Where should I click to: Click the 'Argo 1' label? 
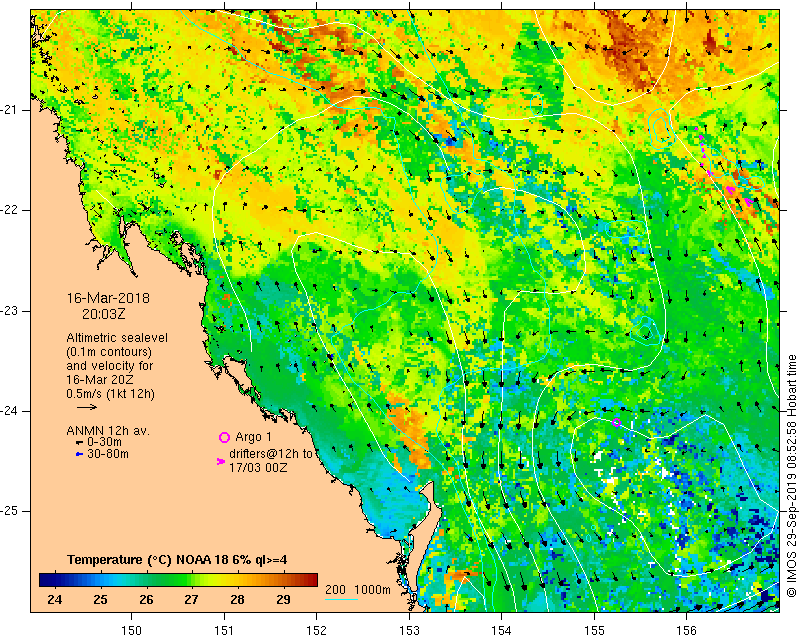tap(254, 437)
